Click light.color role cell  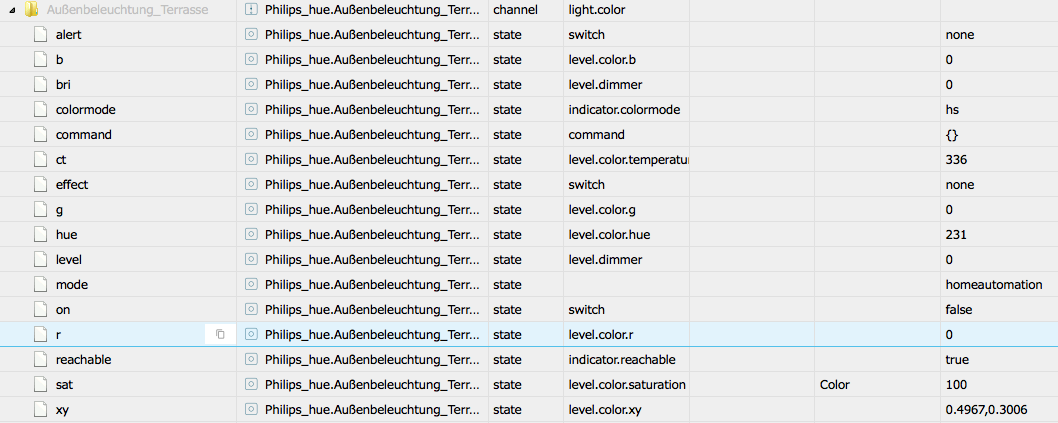click(596, 9)
